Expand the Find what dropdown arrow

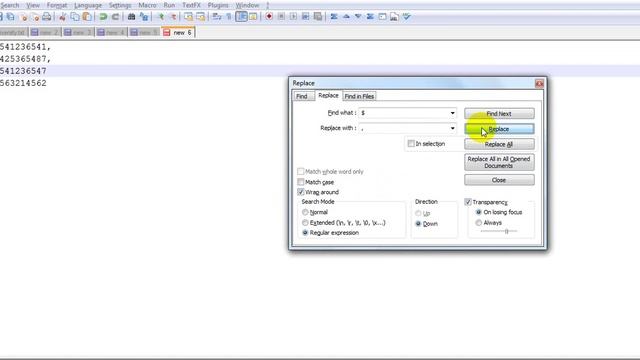coord(452,113)
